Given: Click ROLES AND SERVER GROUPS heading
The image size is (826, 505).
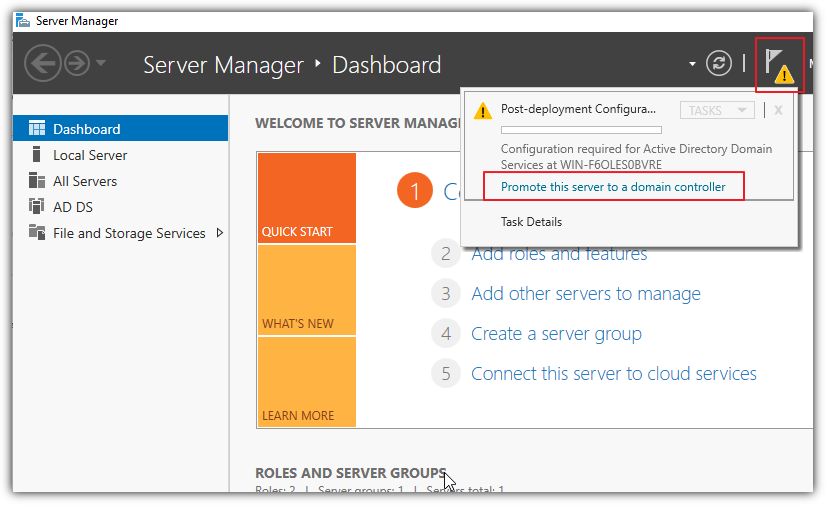Looking at the screenshot, I should click(x=351, y=473).
